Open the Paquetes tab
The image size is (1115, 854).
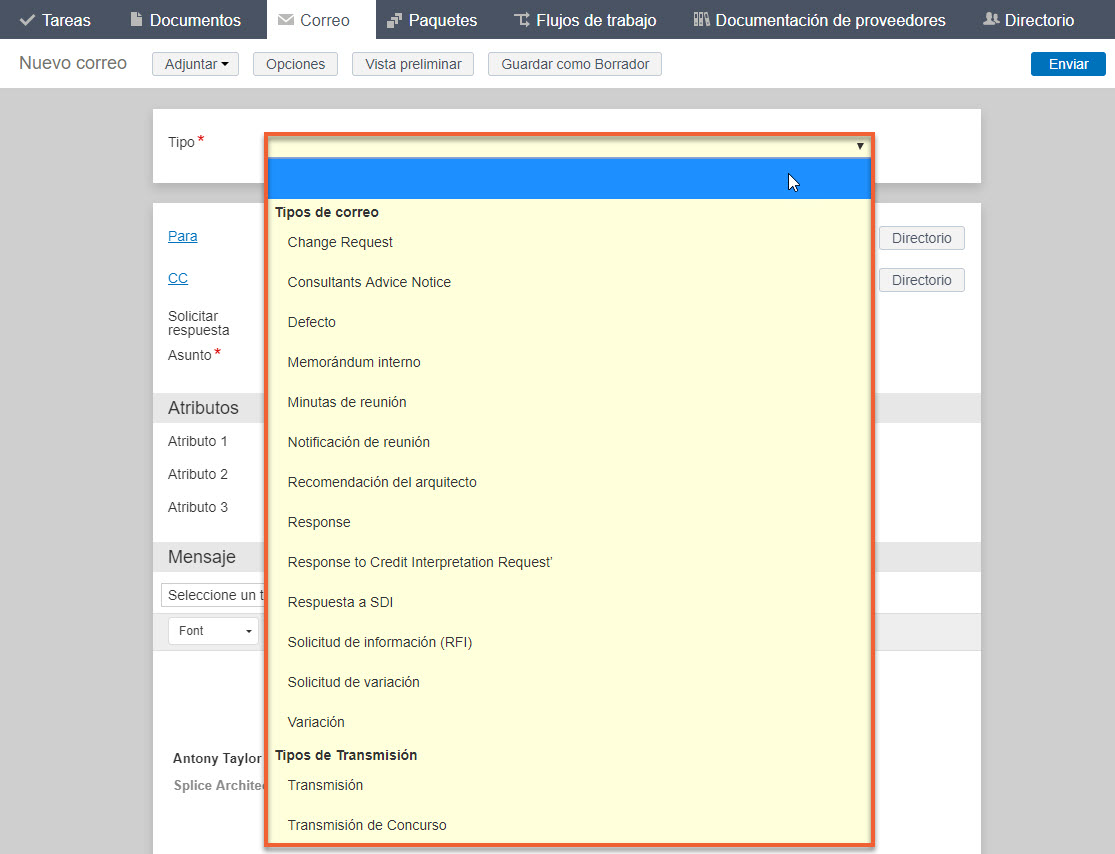432,20
